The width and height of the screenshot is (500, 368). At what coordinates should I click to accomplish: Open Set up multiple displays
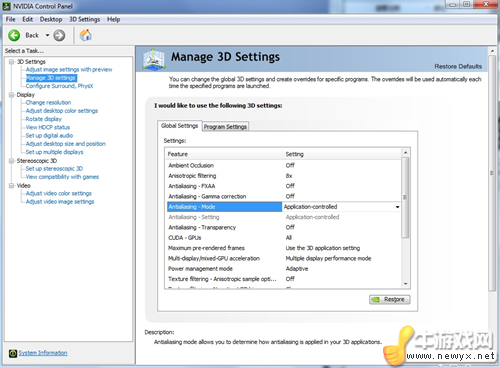pos(54,152)
